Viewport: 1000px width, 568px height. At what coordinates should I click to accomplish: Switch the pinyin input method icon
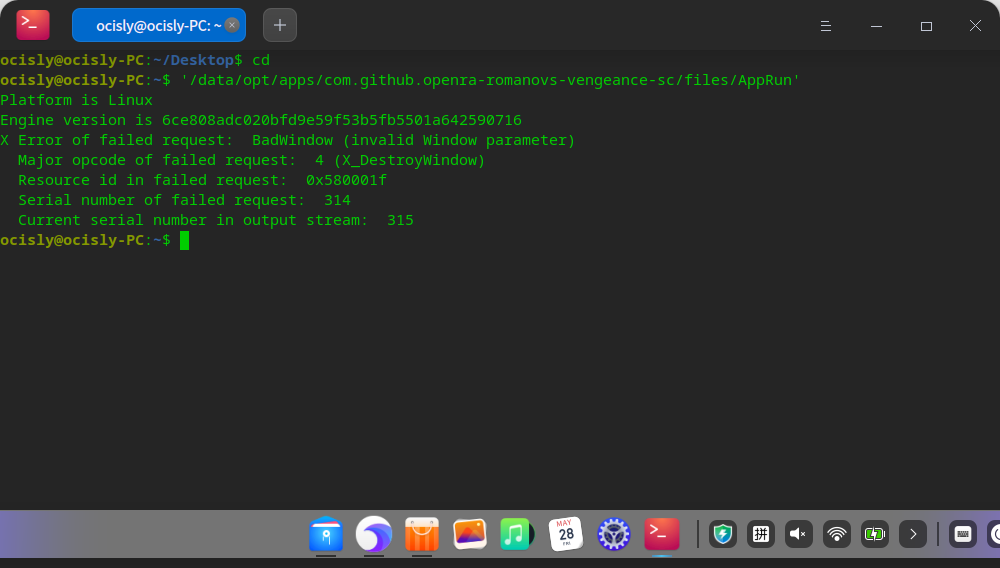(760, 534)
